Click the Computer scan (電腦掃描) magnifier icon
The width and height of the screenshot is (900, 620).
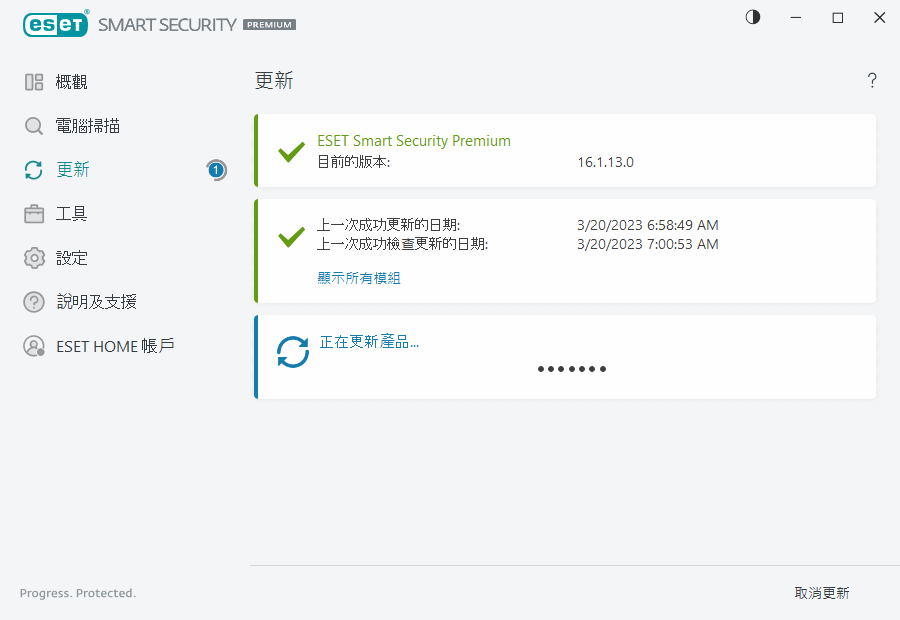click(34, 126)
